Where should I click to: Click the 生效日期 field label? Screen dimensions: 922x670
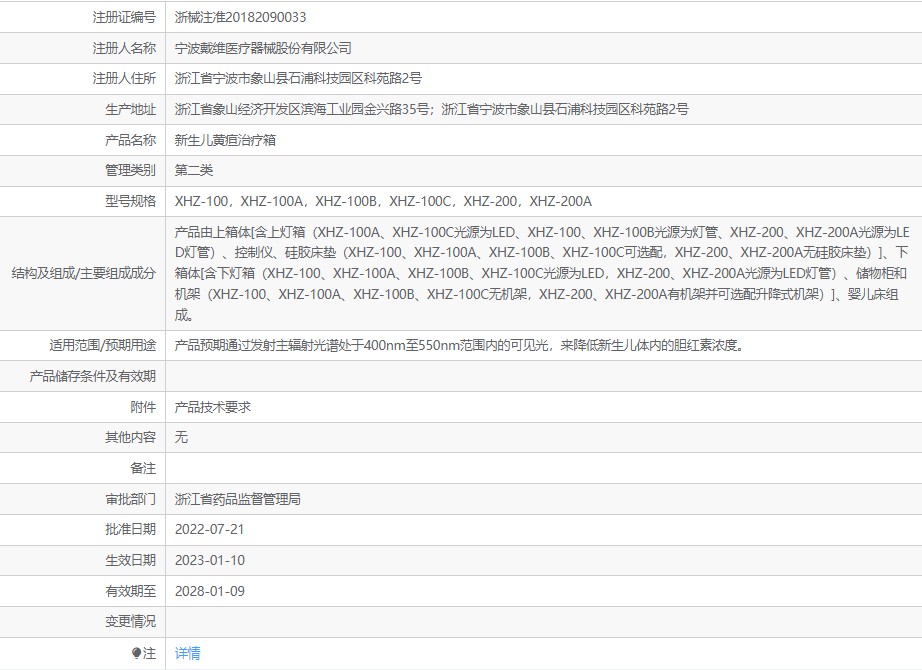click(131, 561)
